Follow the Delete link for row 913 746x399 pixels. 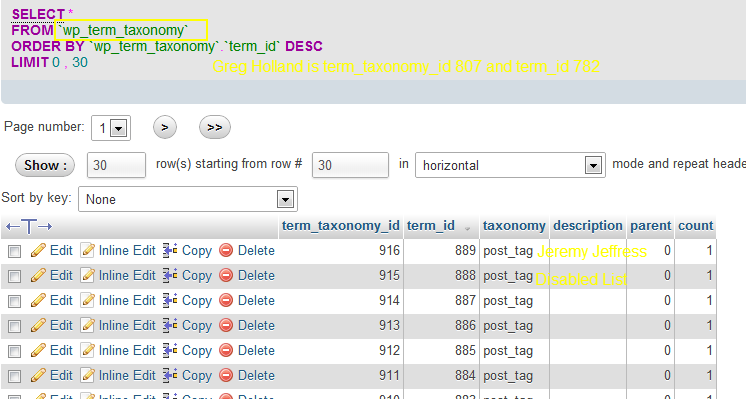(x=256, y=325)
